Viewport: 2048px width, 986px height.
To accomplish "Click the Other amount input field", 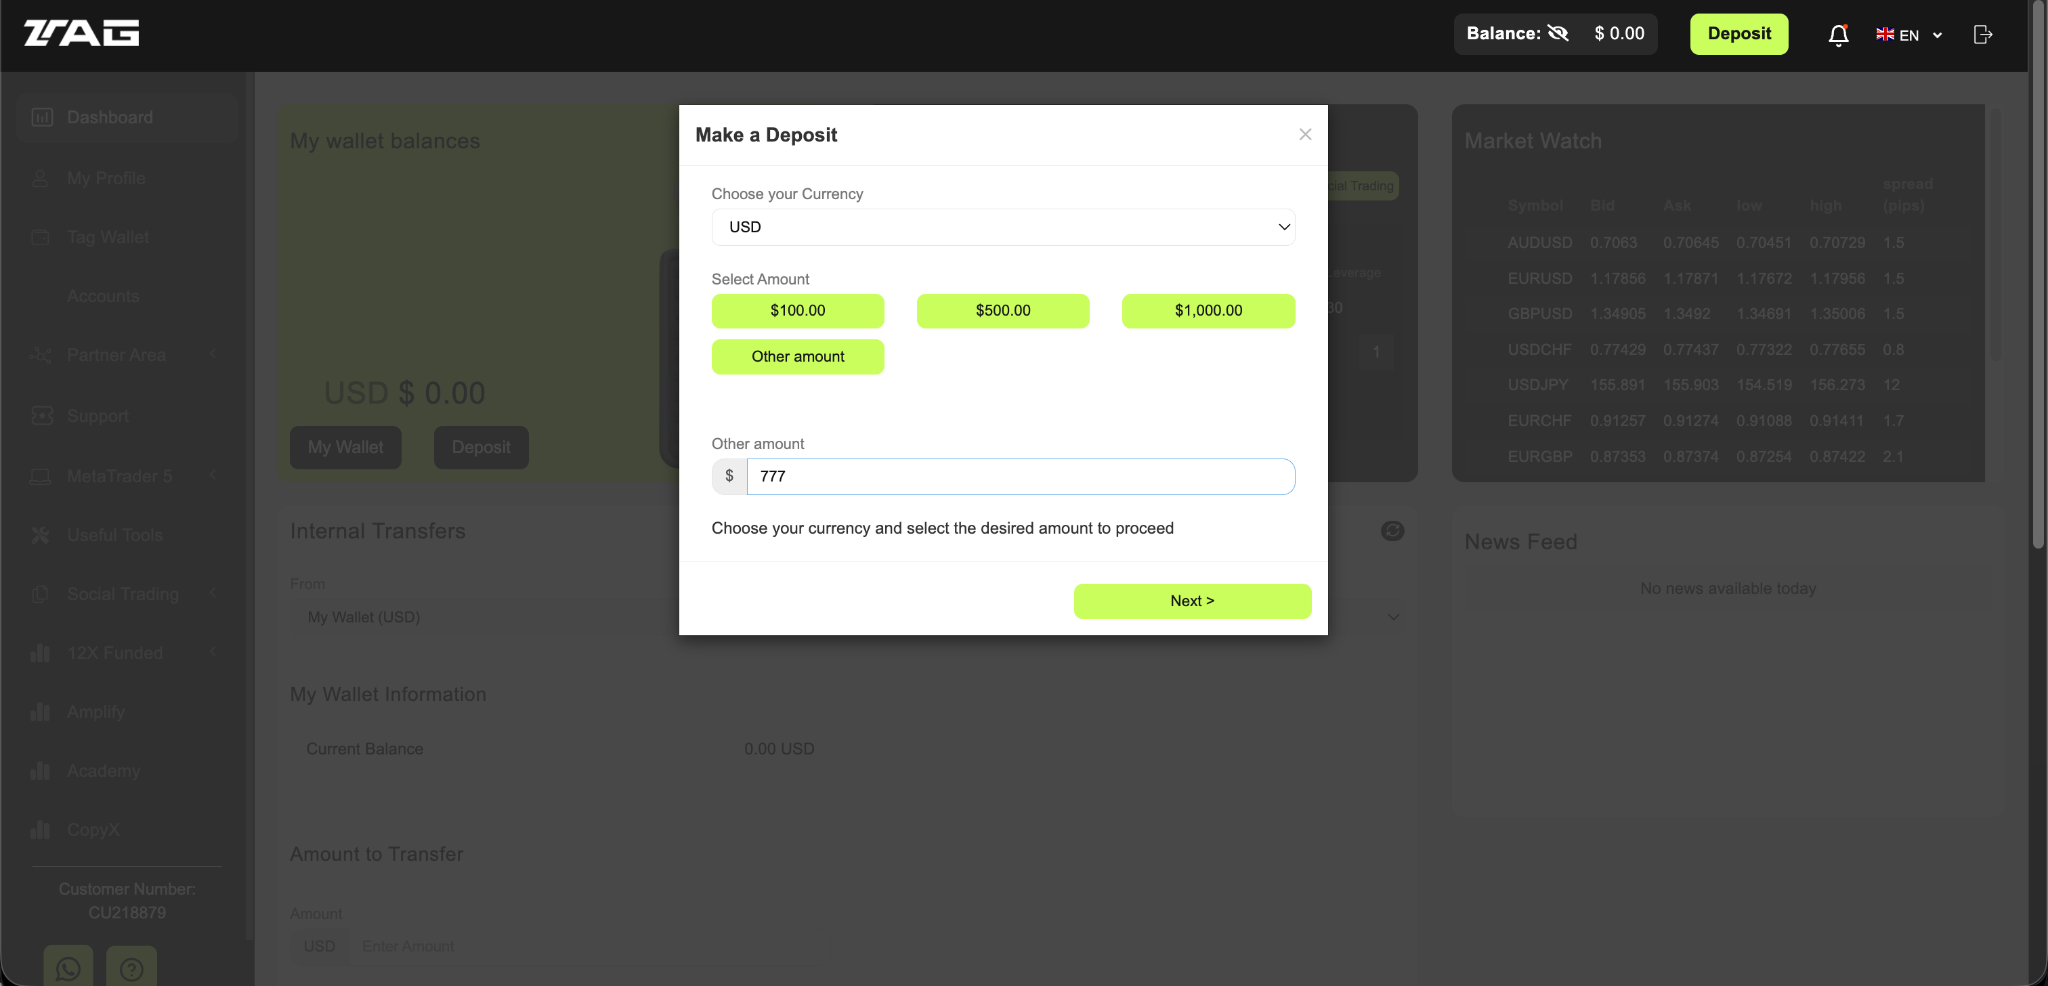I will [x=1020, y=477].
